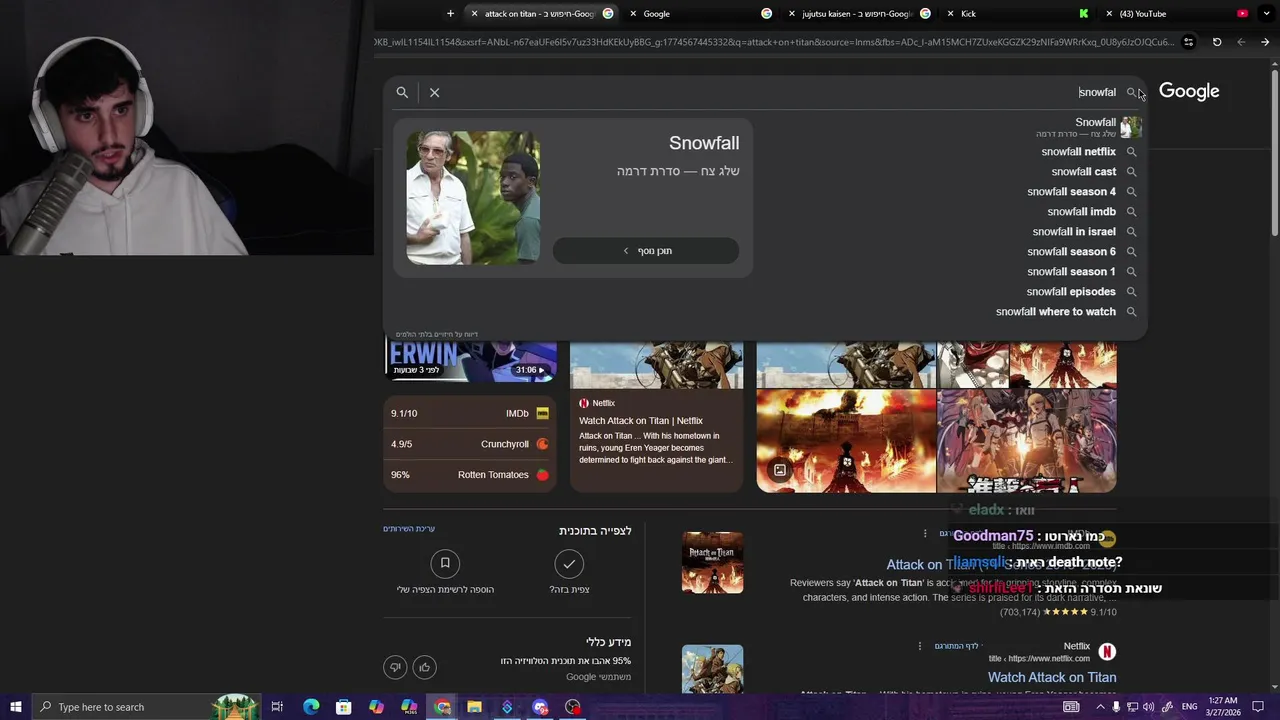Pick the 'snowfall season 4' suggestion
The height and width of the screenshot is (720, 1280).
(x=1071, y=192)
